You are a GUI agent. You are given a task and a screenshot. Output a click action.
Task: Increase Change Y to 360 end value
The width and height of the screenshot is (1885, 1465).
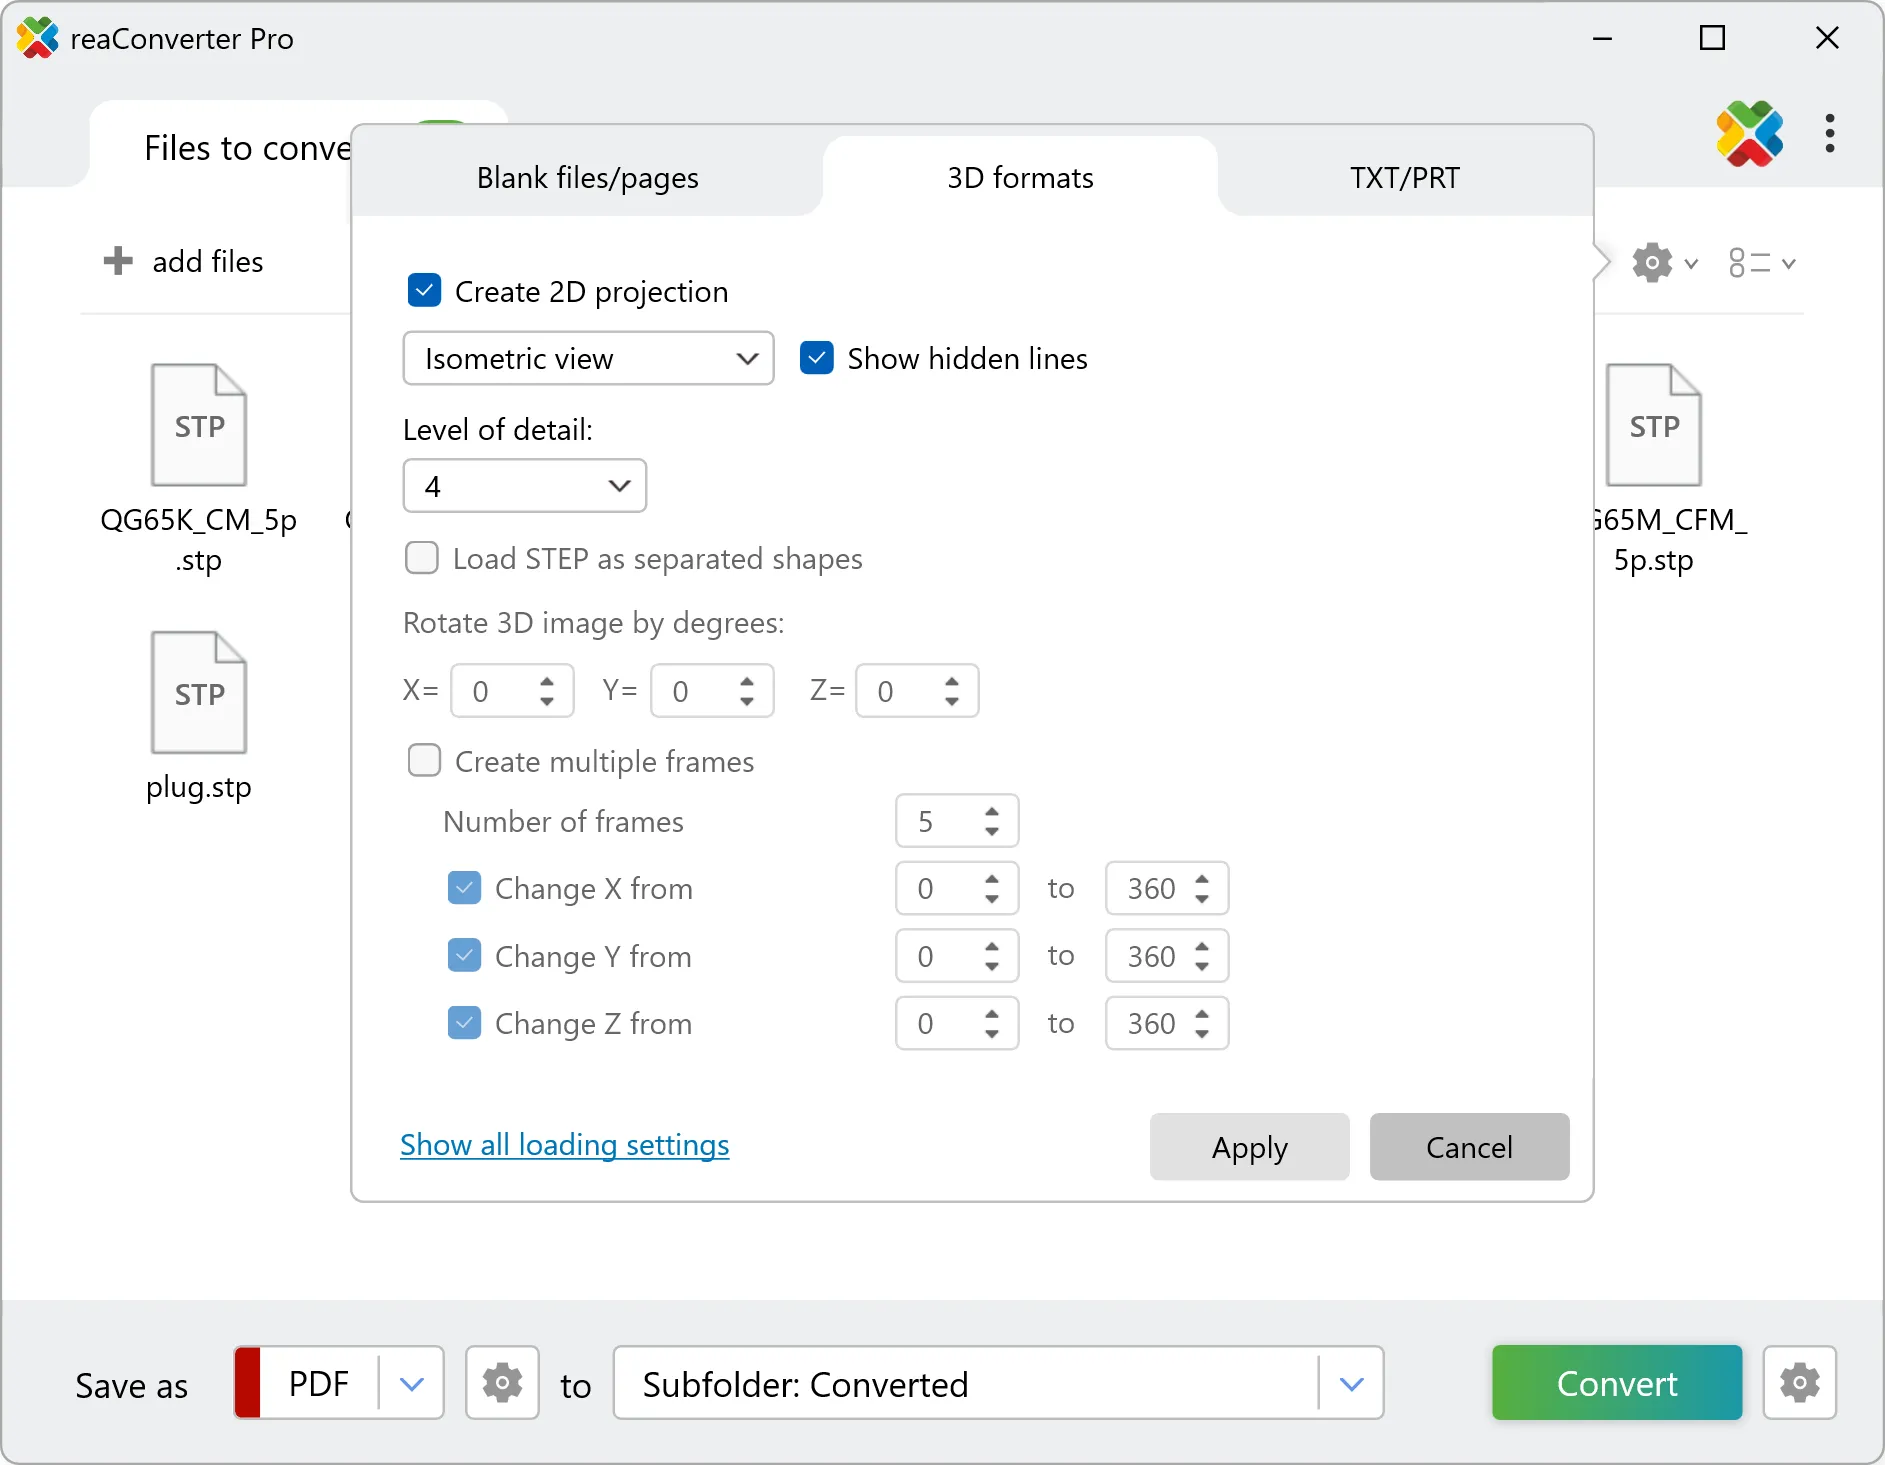[x=1202, y=946]
